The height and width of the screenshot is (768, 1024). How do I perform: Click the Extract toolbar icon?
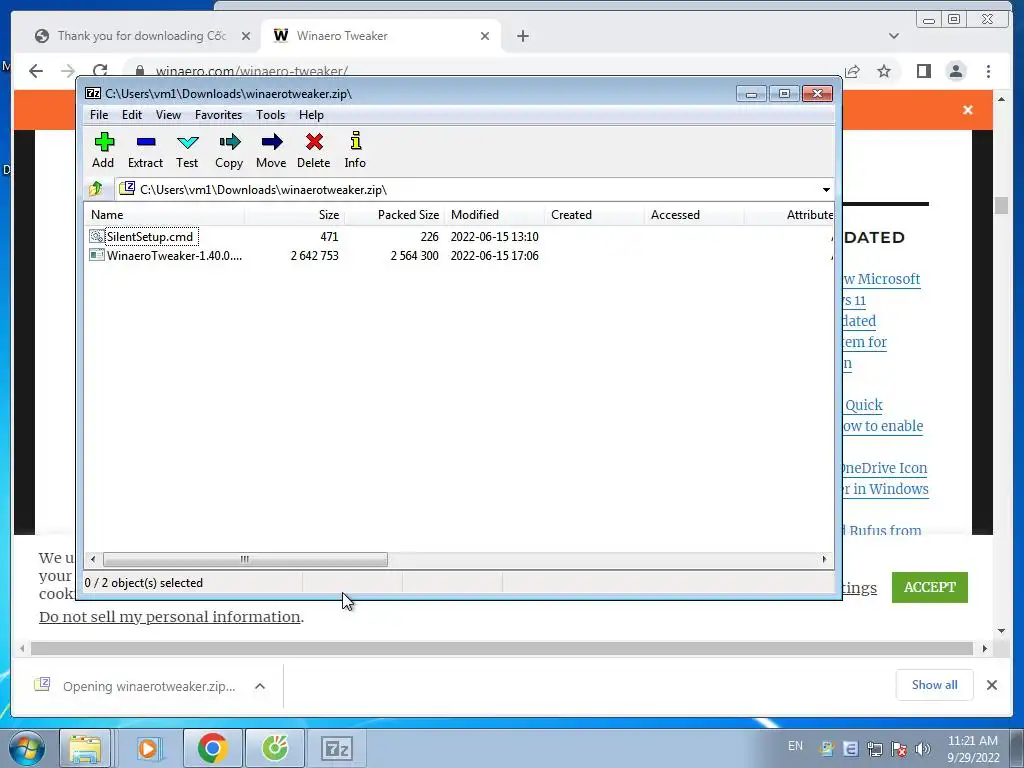[145, 150]
